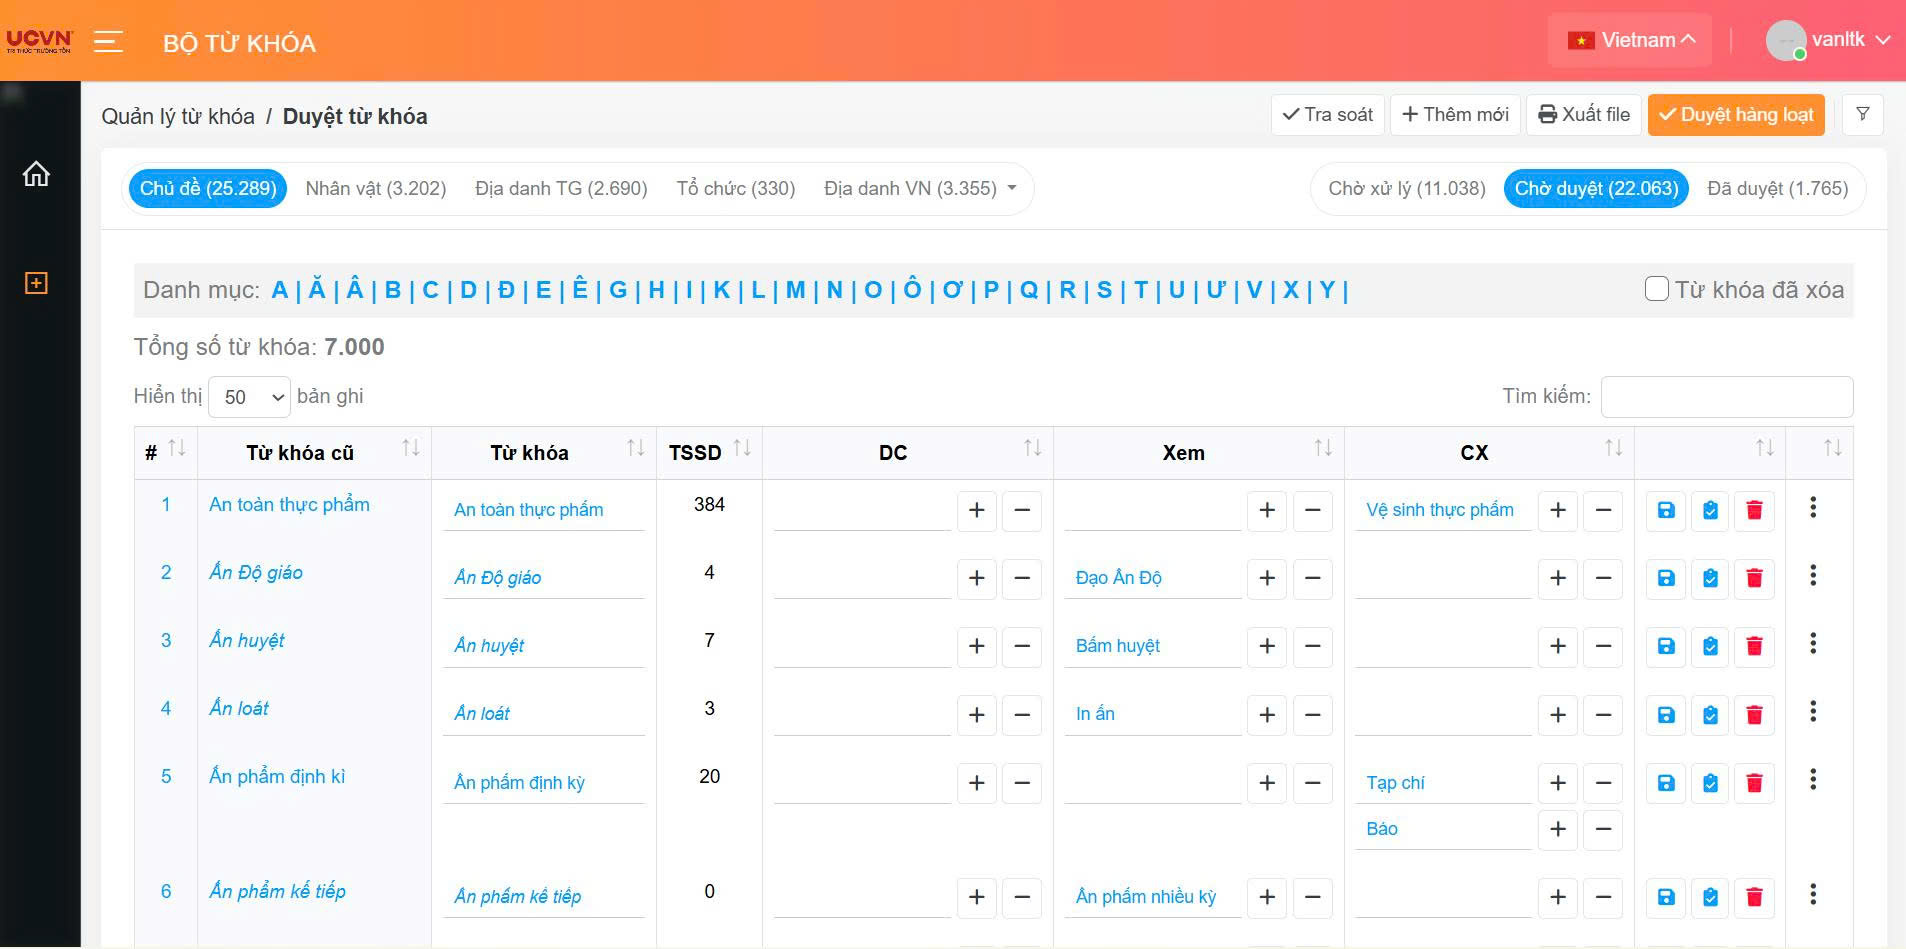Switch to the Tổ chức (330) tab

click(x=736, y=188)
